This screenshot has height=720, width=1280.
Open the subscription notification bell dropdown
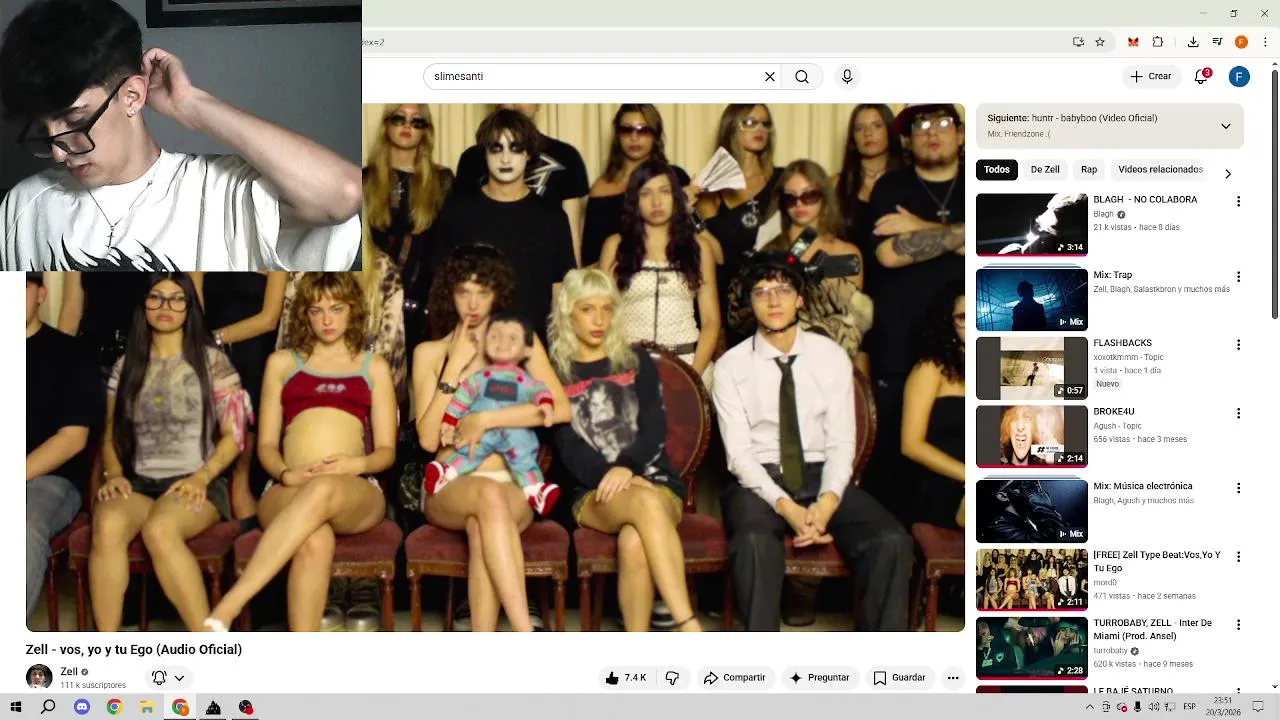(x=168, y=678)
